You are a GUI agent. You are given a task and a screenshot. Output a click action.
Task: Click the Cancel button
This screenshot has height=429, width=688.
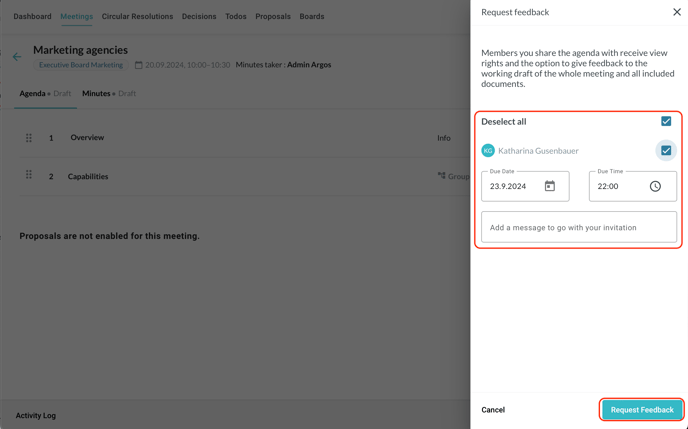(493, 410)
